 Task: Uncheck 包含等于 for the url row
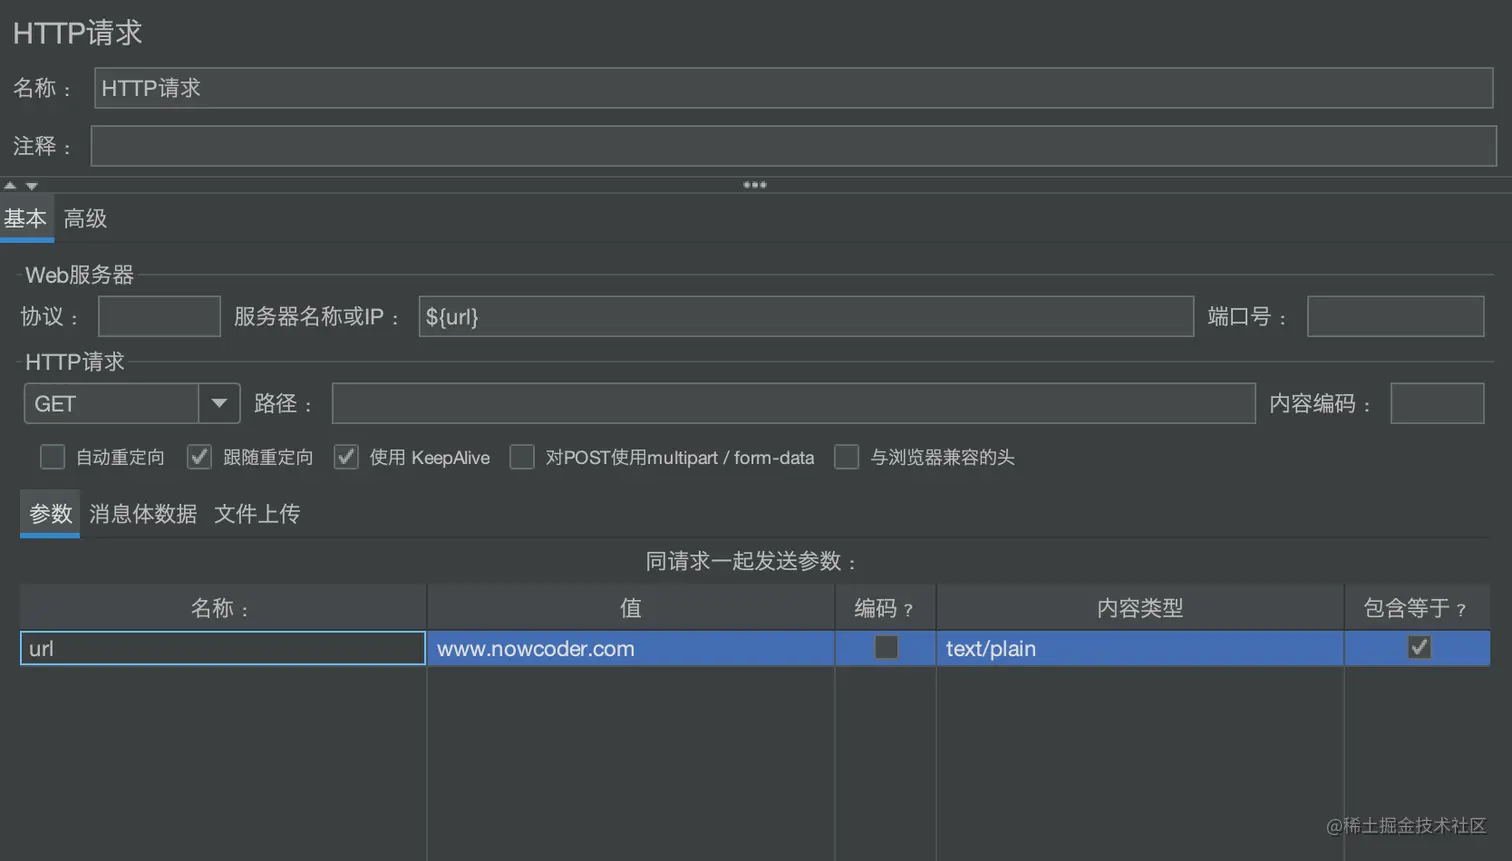click(1419, 647)
